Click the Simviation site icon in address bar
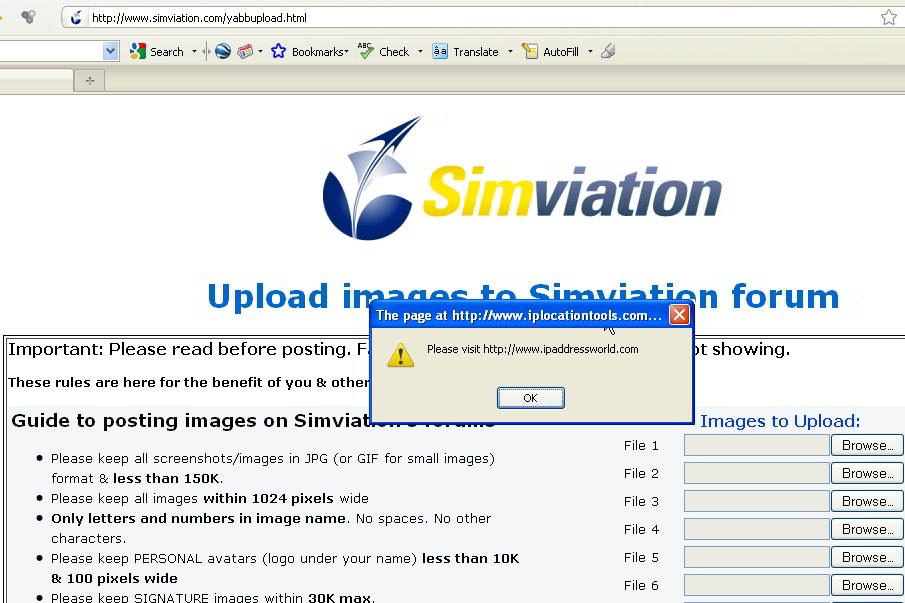 (x=76, y=18)
